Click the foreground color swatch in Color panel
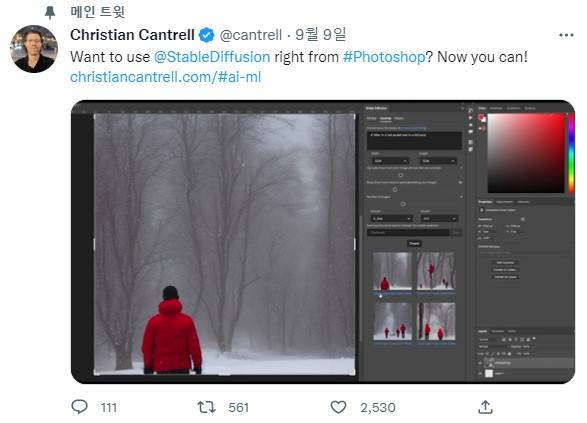This screenshot has height=423, width=587. click(x=481, y=117)
